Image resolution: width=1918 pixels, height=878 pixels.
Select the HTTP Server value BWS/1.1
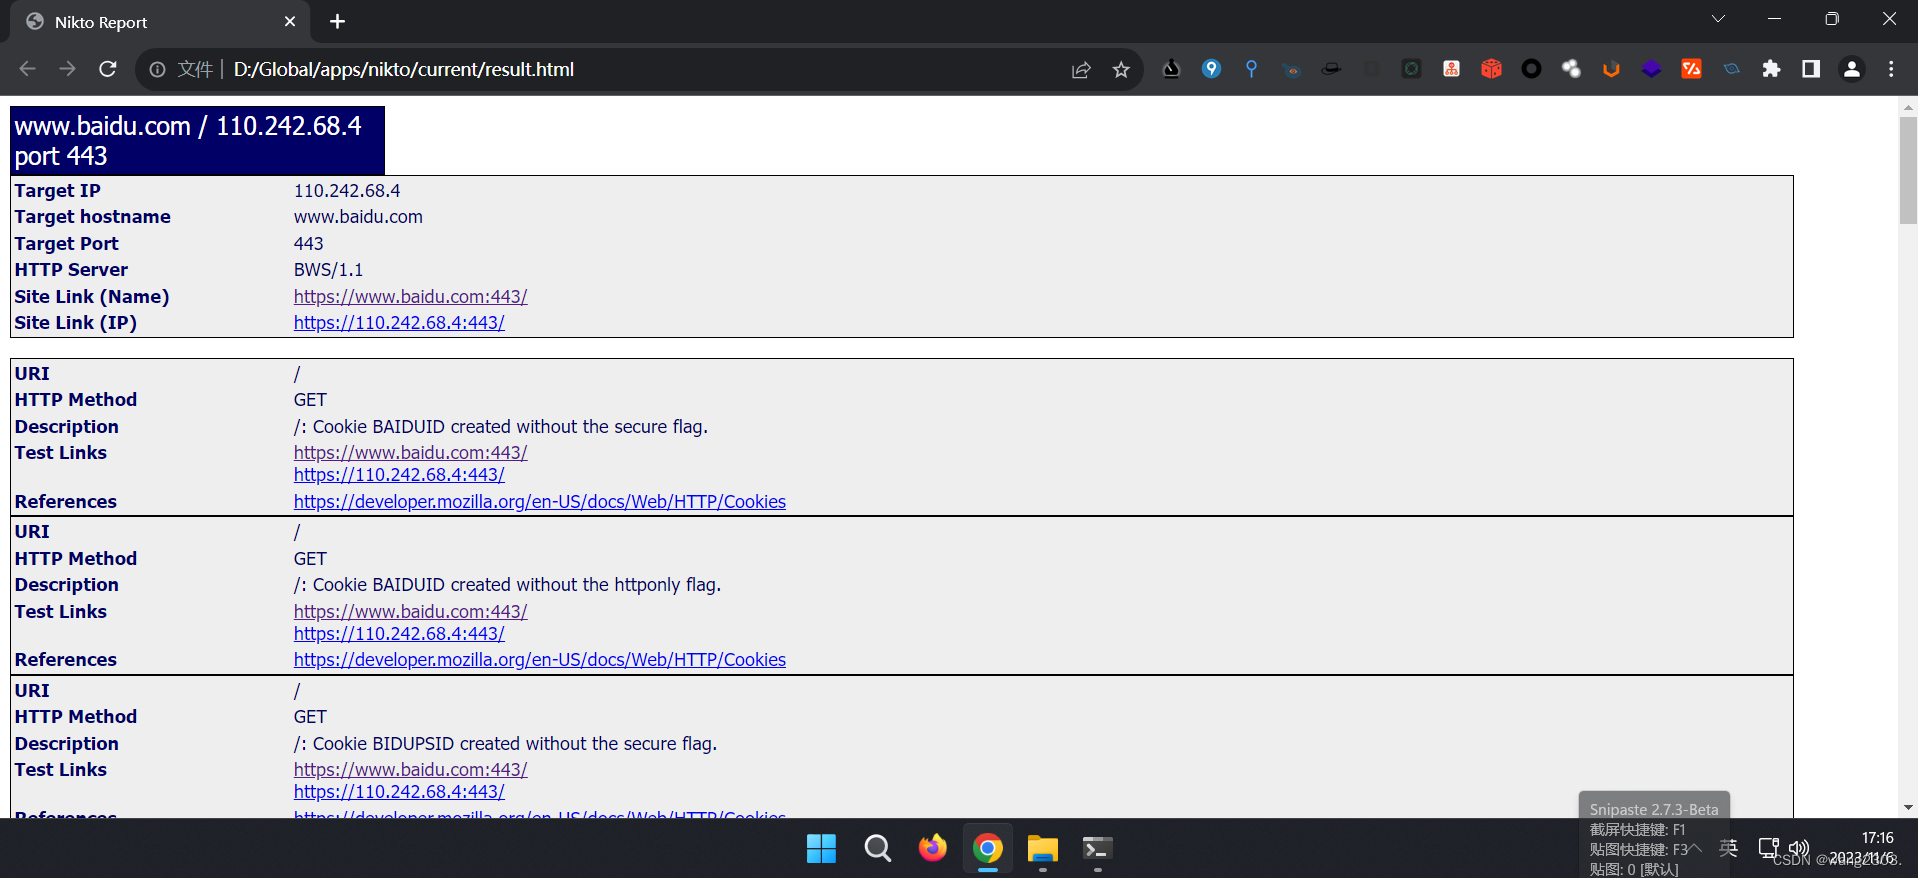tap(328, 270)
